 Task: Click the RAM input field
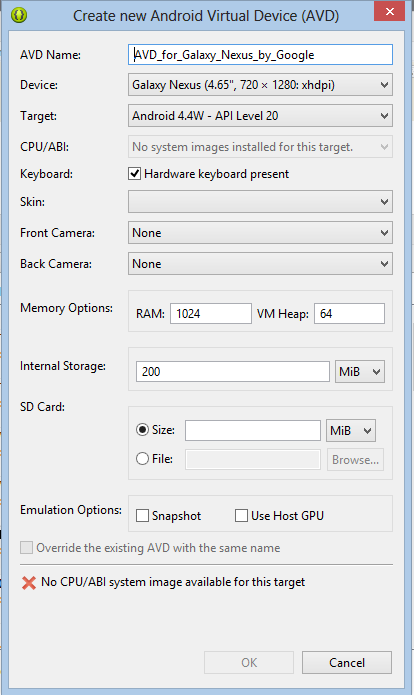tap(211, 314)
